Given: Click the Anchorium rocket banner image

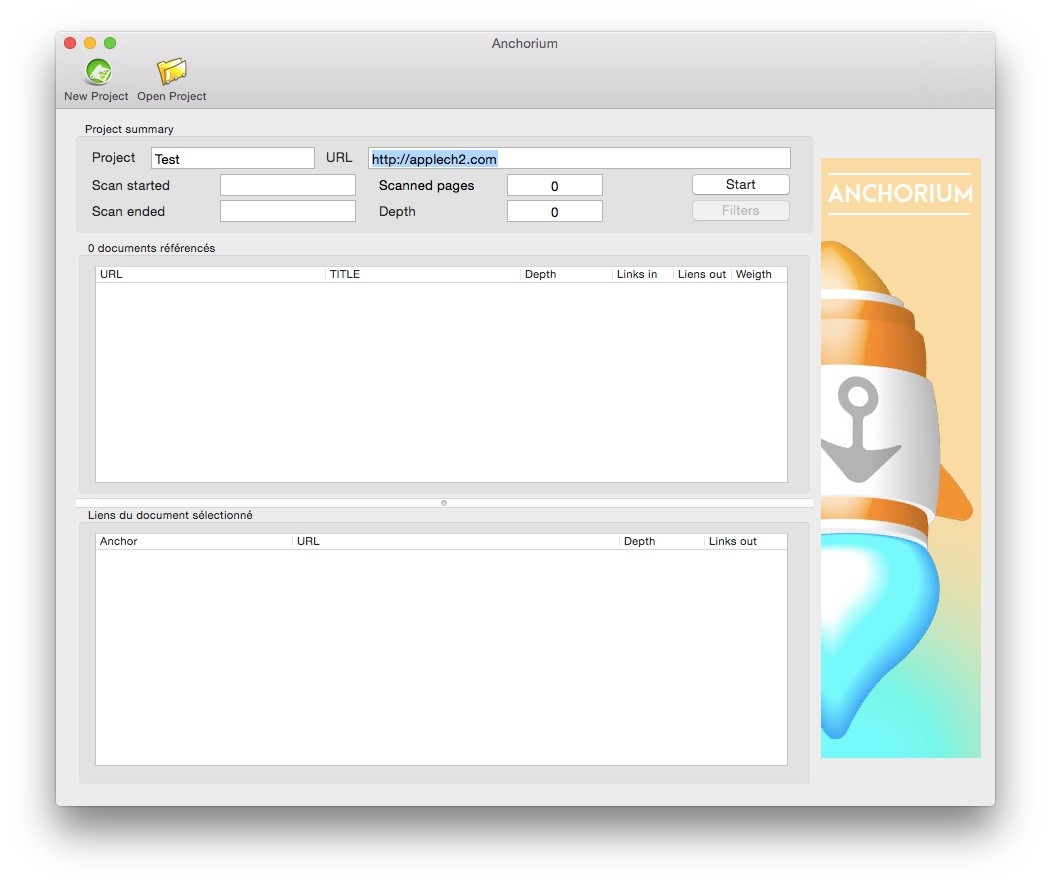Looking at the screenshot, I should (900, 458).
